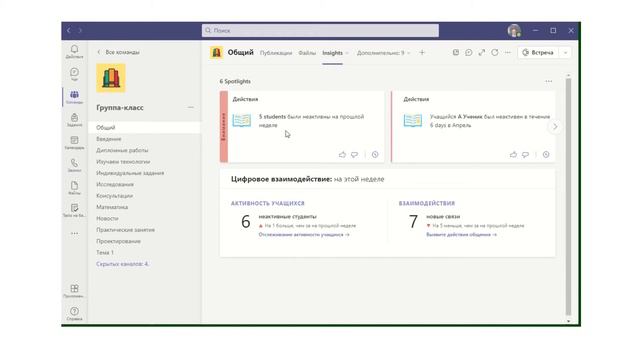Viewport: 640px width, 360px height.
Task: Click the pop-out tab icon in channel header
Action: pyautogui.click(x=456, y=52)
